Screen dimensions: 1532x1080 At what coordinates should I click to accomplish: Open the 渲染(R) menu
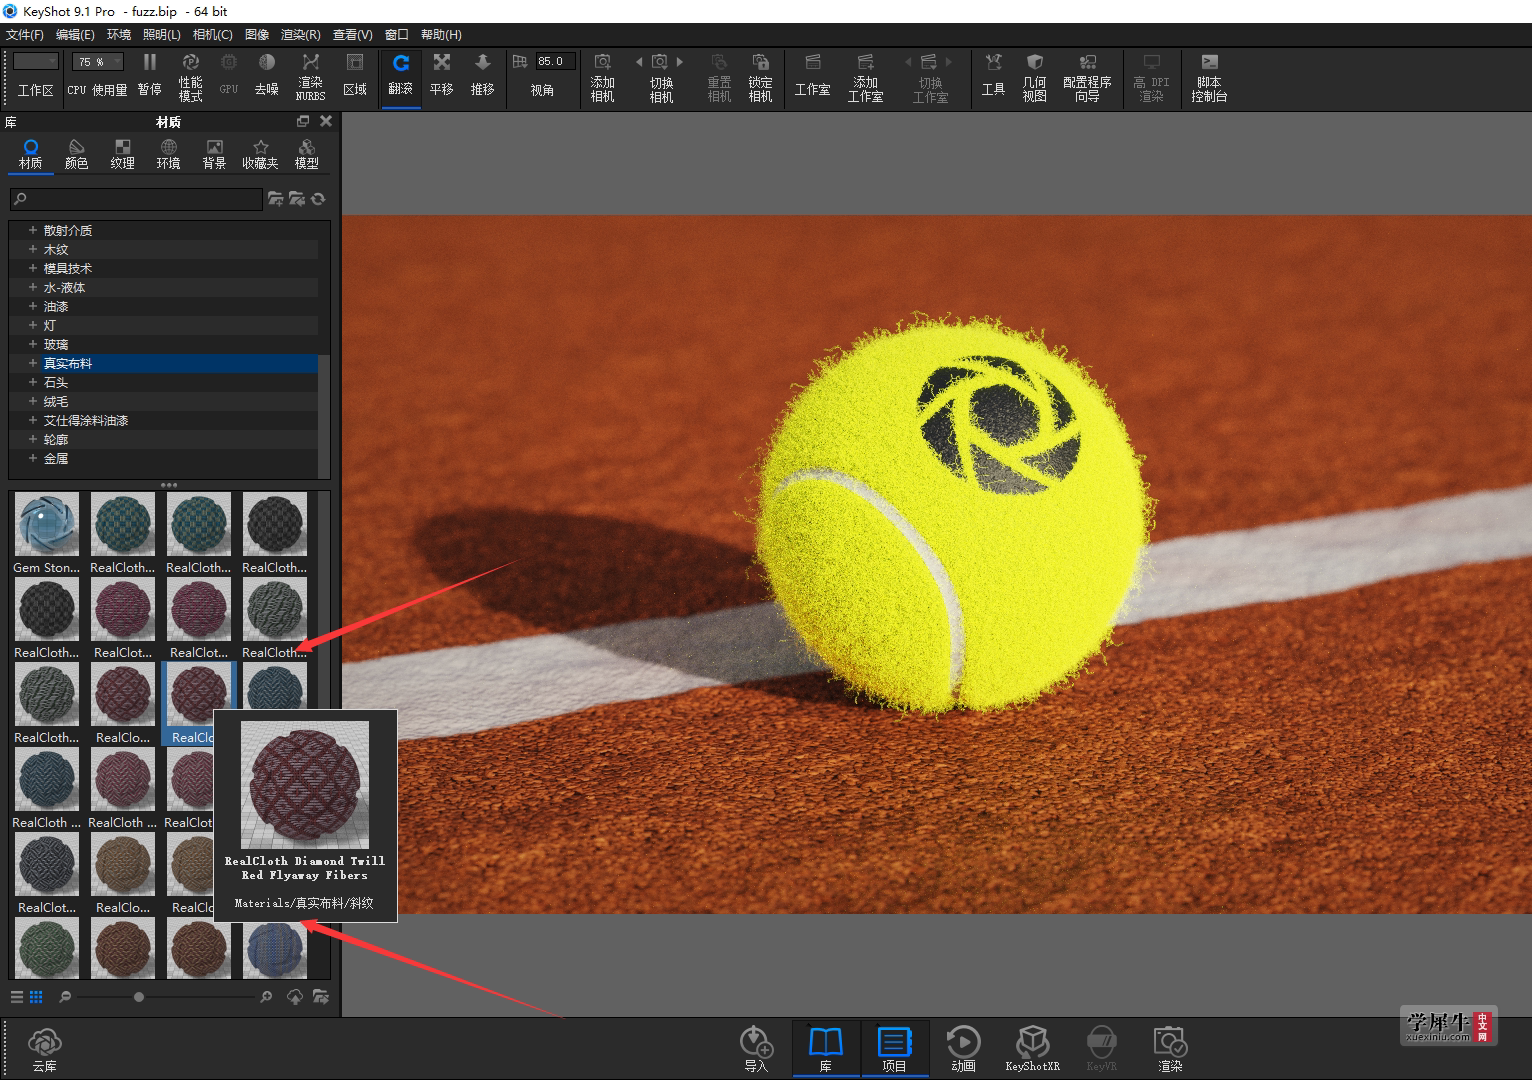[301, 35]
